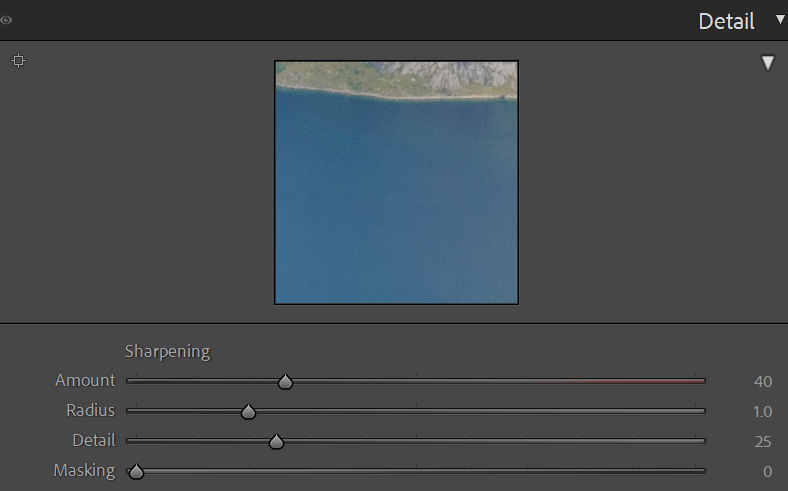The height and width of the screenshot is (491, 788).
Task: Open the Detail panel title
Action: coord(726,21)
